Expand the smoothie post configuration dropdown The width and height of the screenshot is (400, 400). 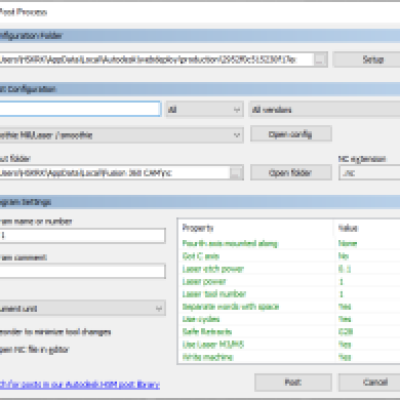[121, 135]
